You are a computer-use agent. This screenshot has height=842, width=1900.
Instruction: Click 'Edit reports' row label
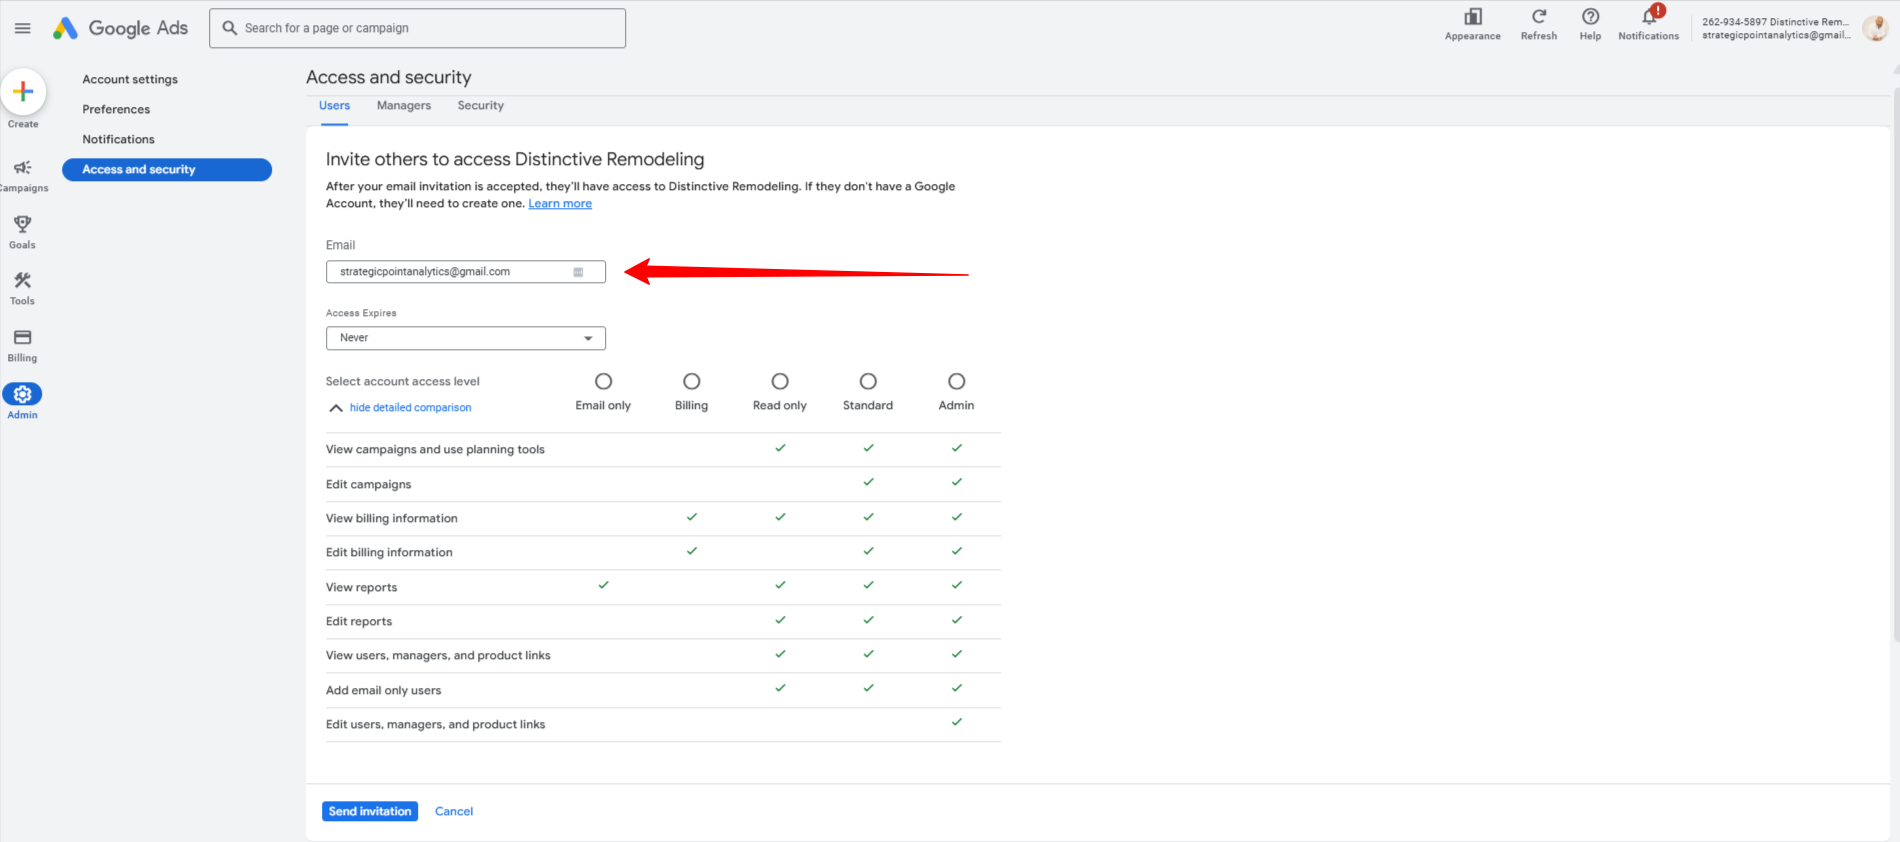359,622
